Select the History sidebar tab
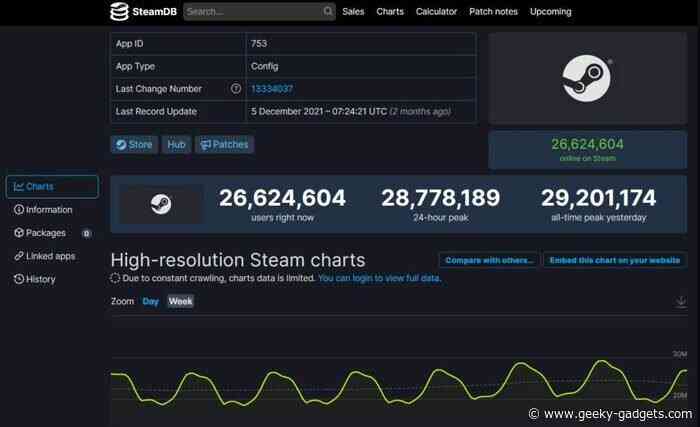The width and height of the screenshot is (700, 427). (35, 279)
